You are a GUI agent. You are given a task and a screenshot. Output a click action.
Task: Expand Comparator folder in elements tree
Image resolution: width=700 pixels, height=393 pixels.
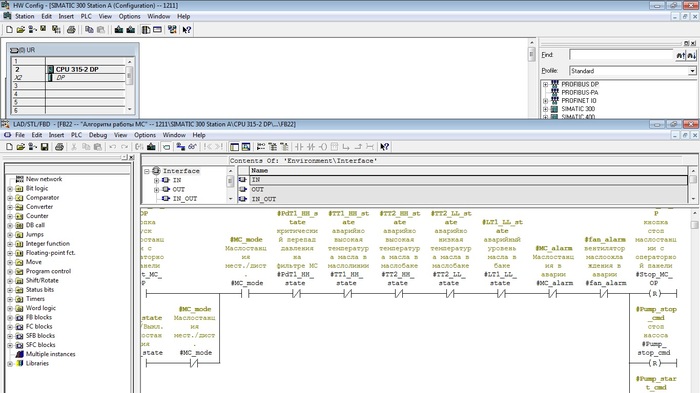point(10,198)
